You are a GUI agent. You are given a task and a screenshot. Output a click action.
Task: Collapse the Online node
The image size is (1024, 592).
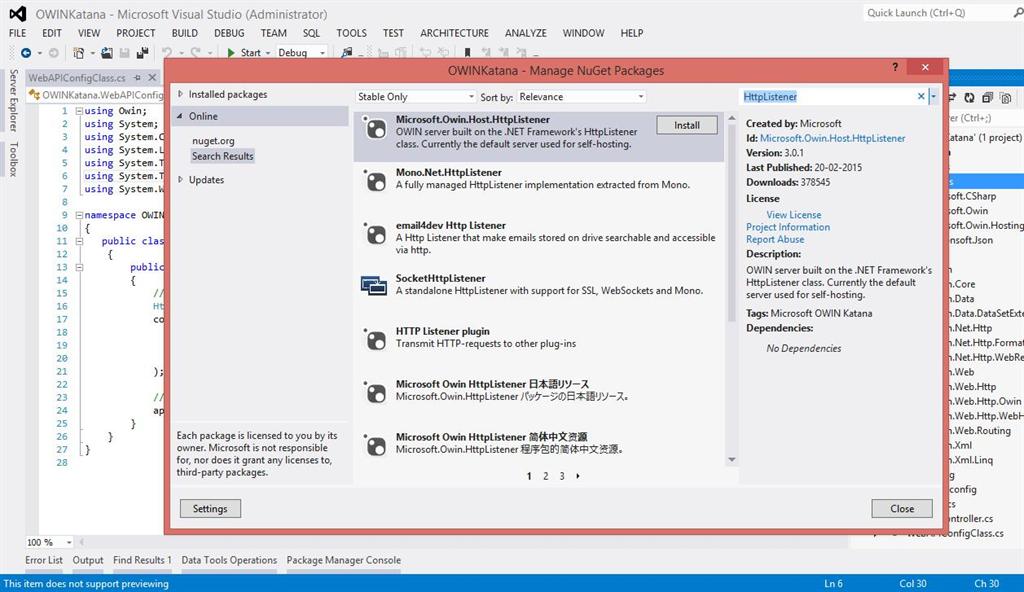tap(180, 116)
